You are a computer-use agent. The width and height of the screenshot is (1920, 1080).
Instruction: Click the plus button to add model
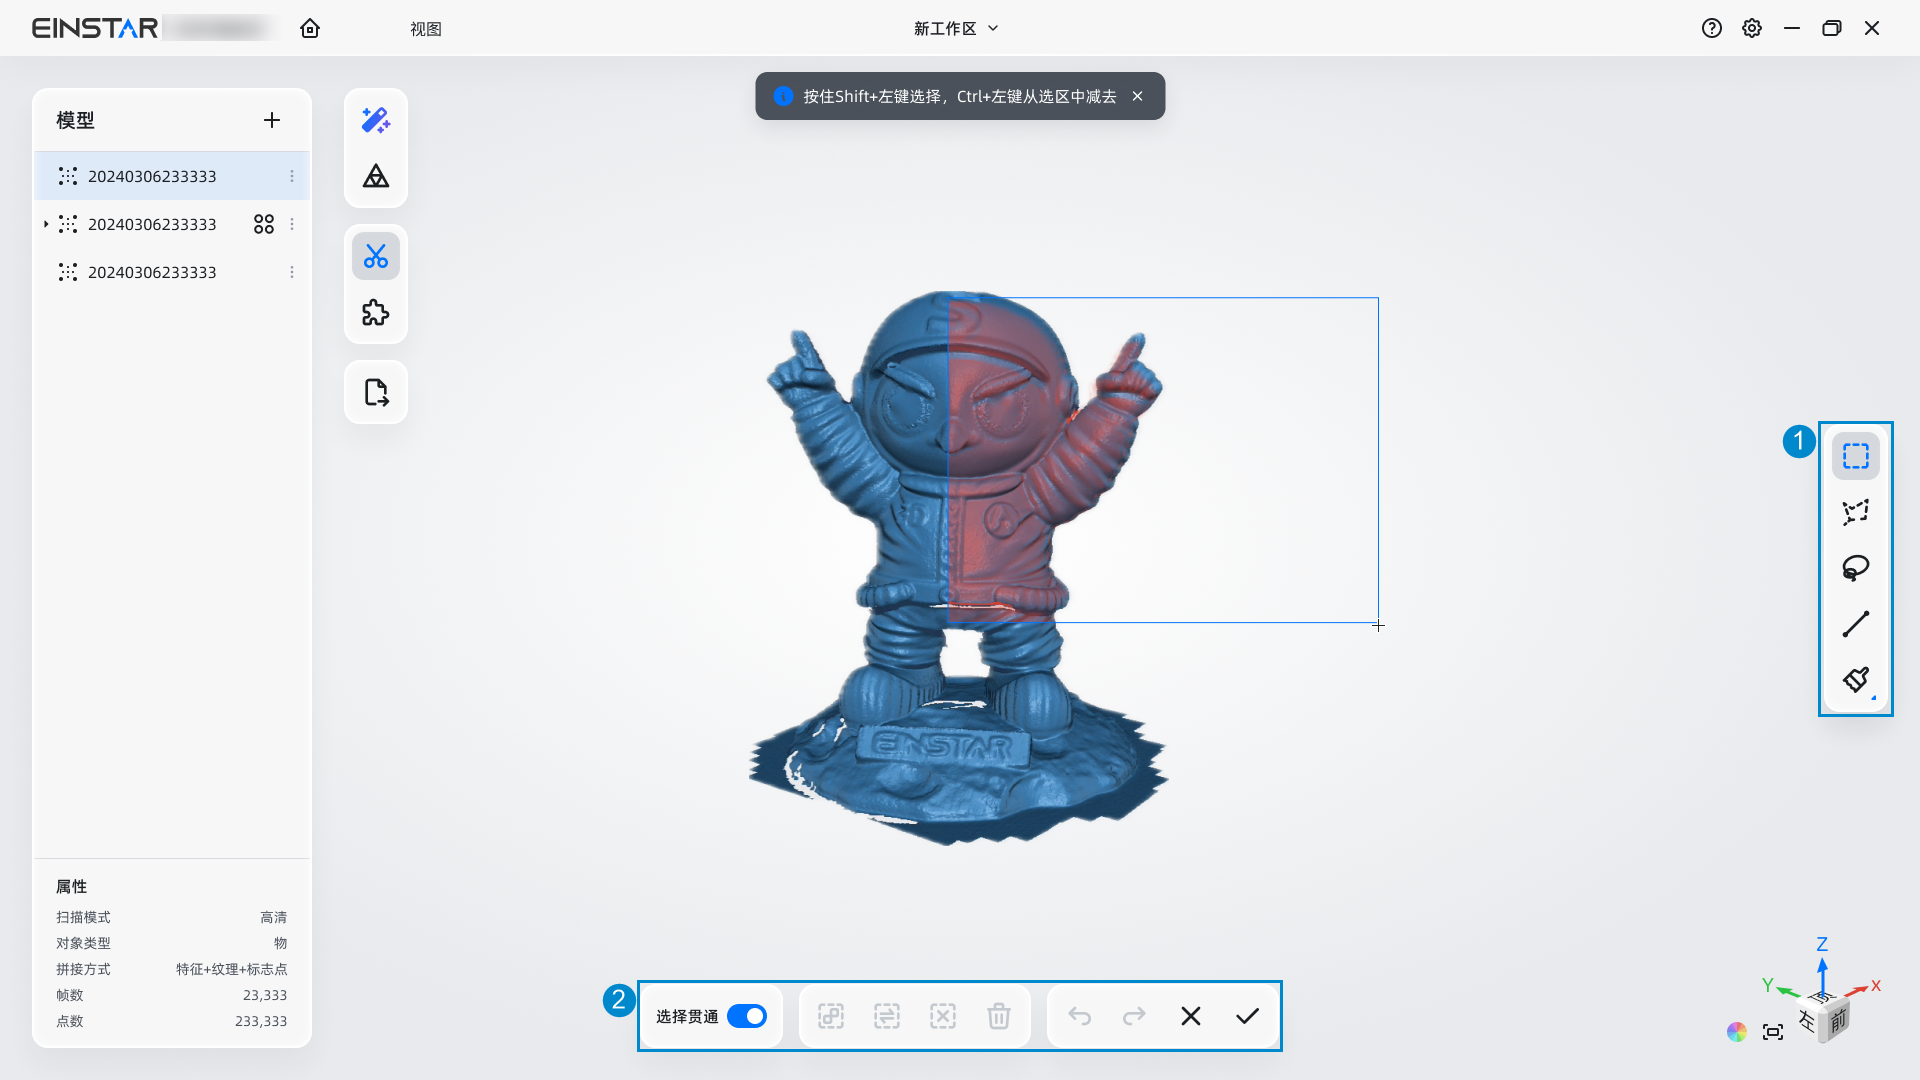272,120
